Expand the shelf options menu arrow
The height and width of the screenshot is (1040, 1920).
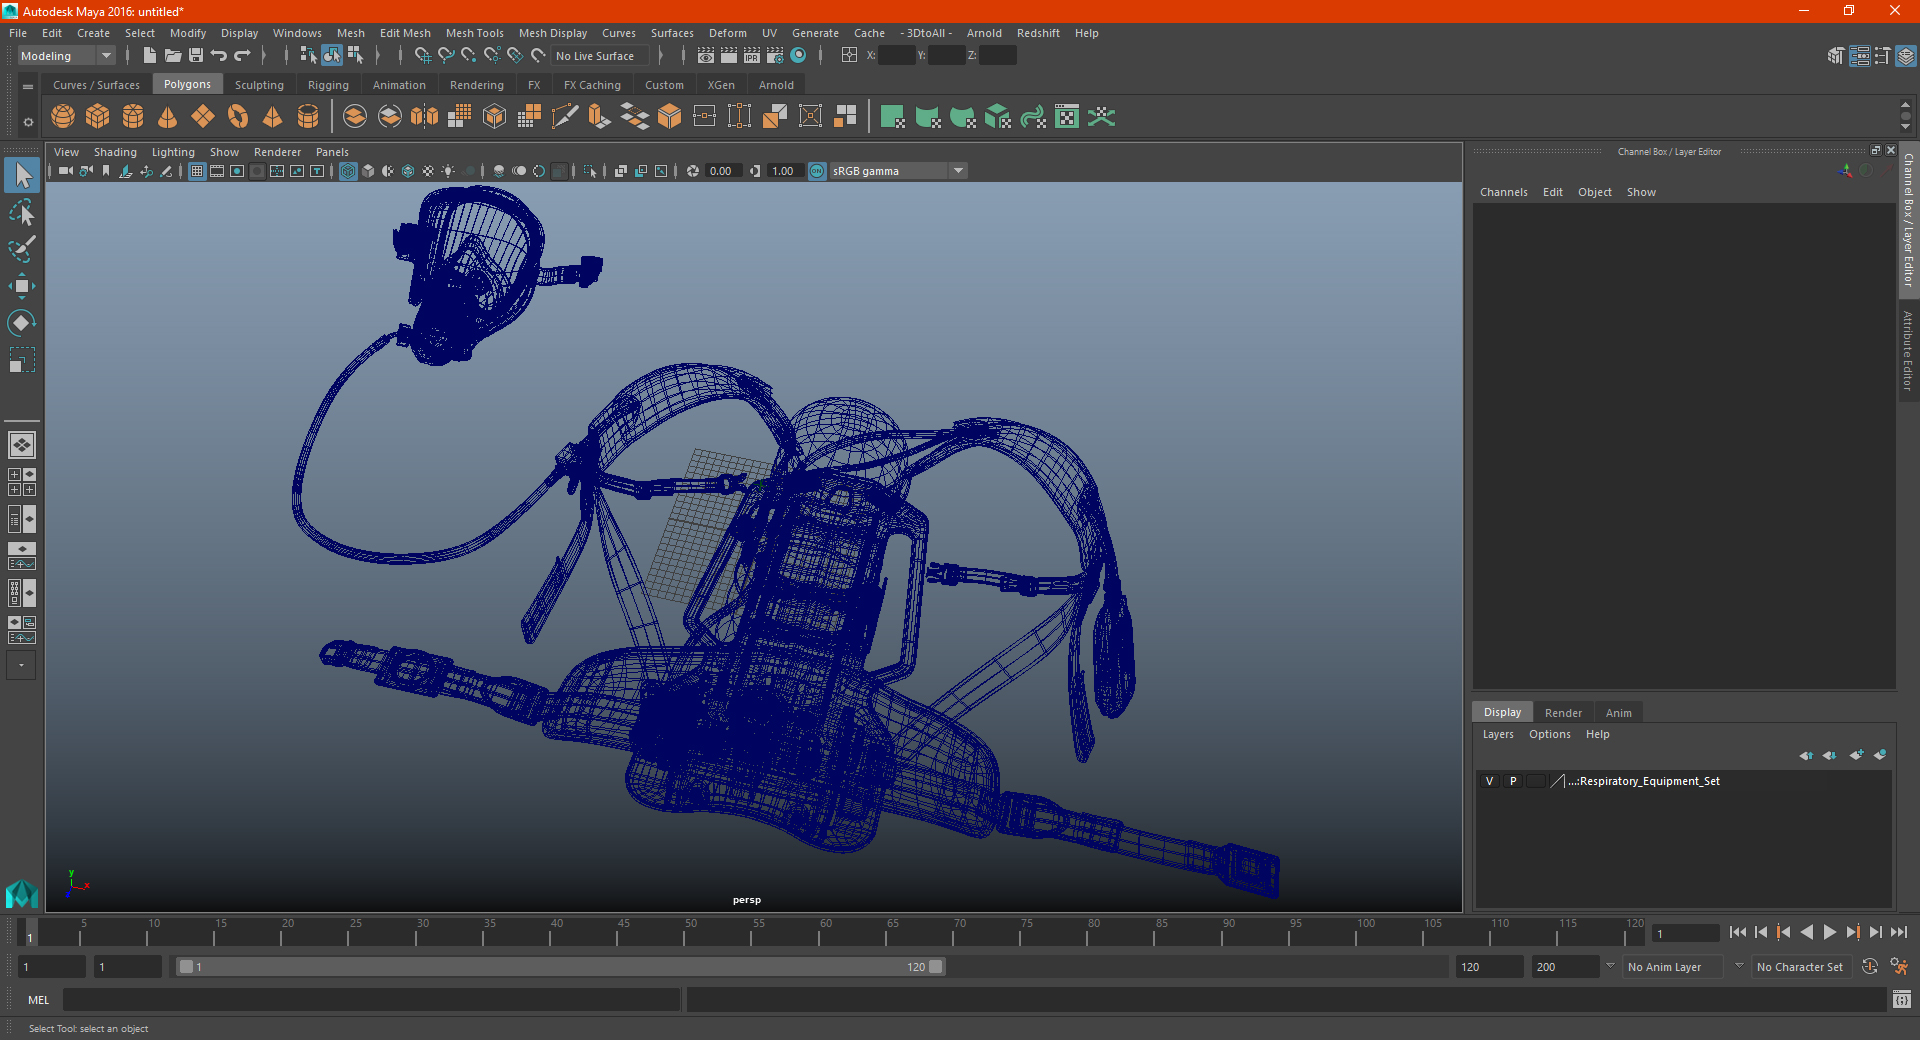[x=28, y=87]
